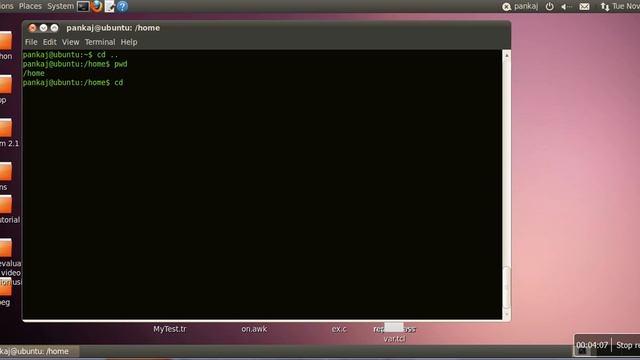Open the network connection indicator
The image size is (640, 360).
click(604, 7)
